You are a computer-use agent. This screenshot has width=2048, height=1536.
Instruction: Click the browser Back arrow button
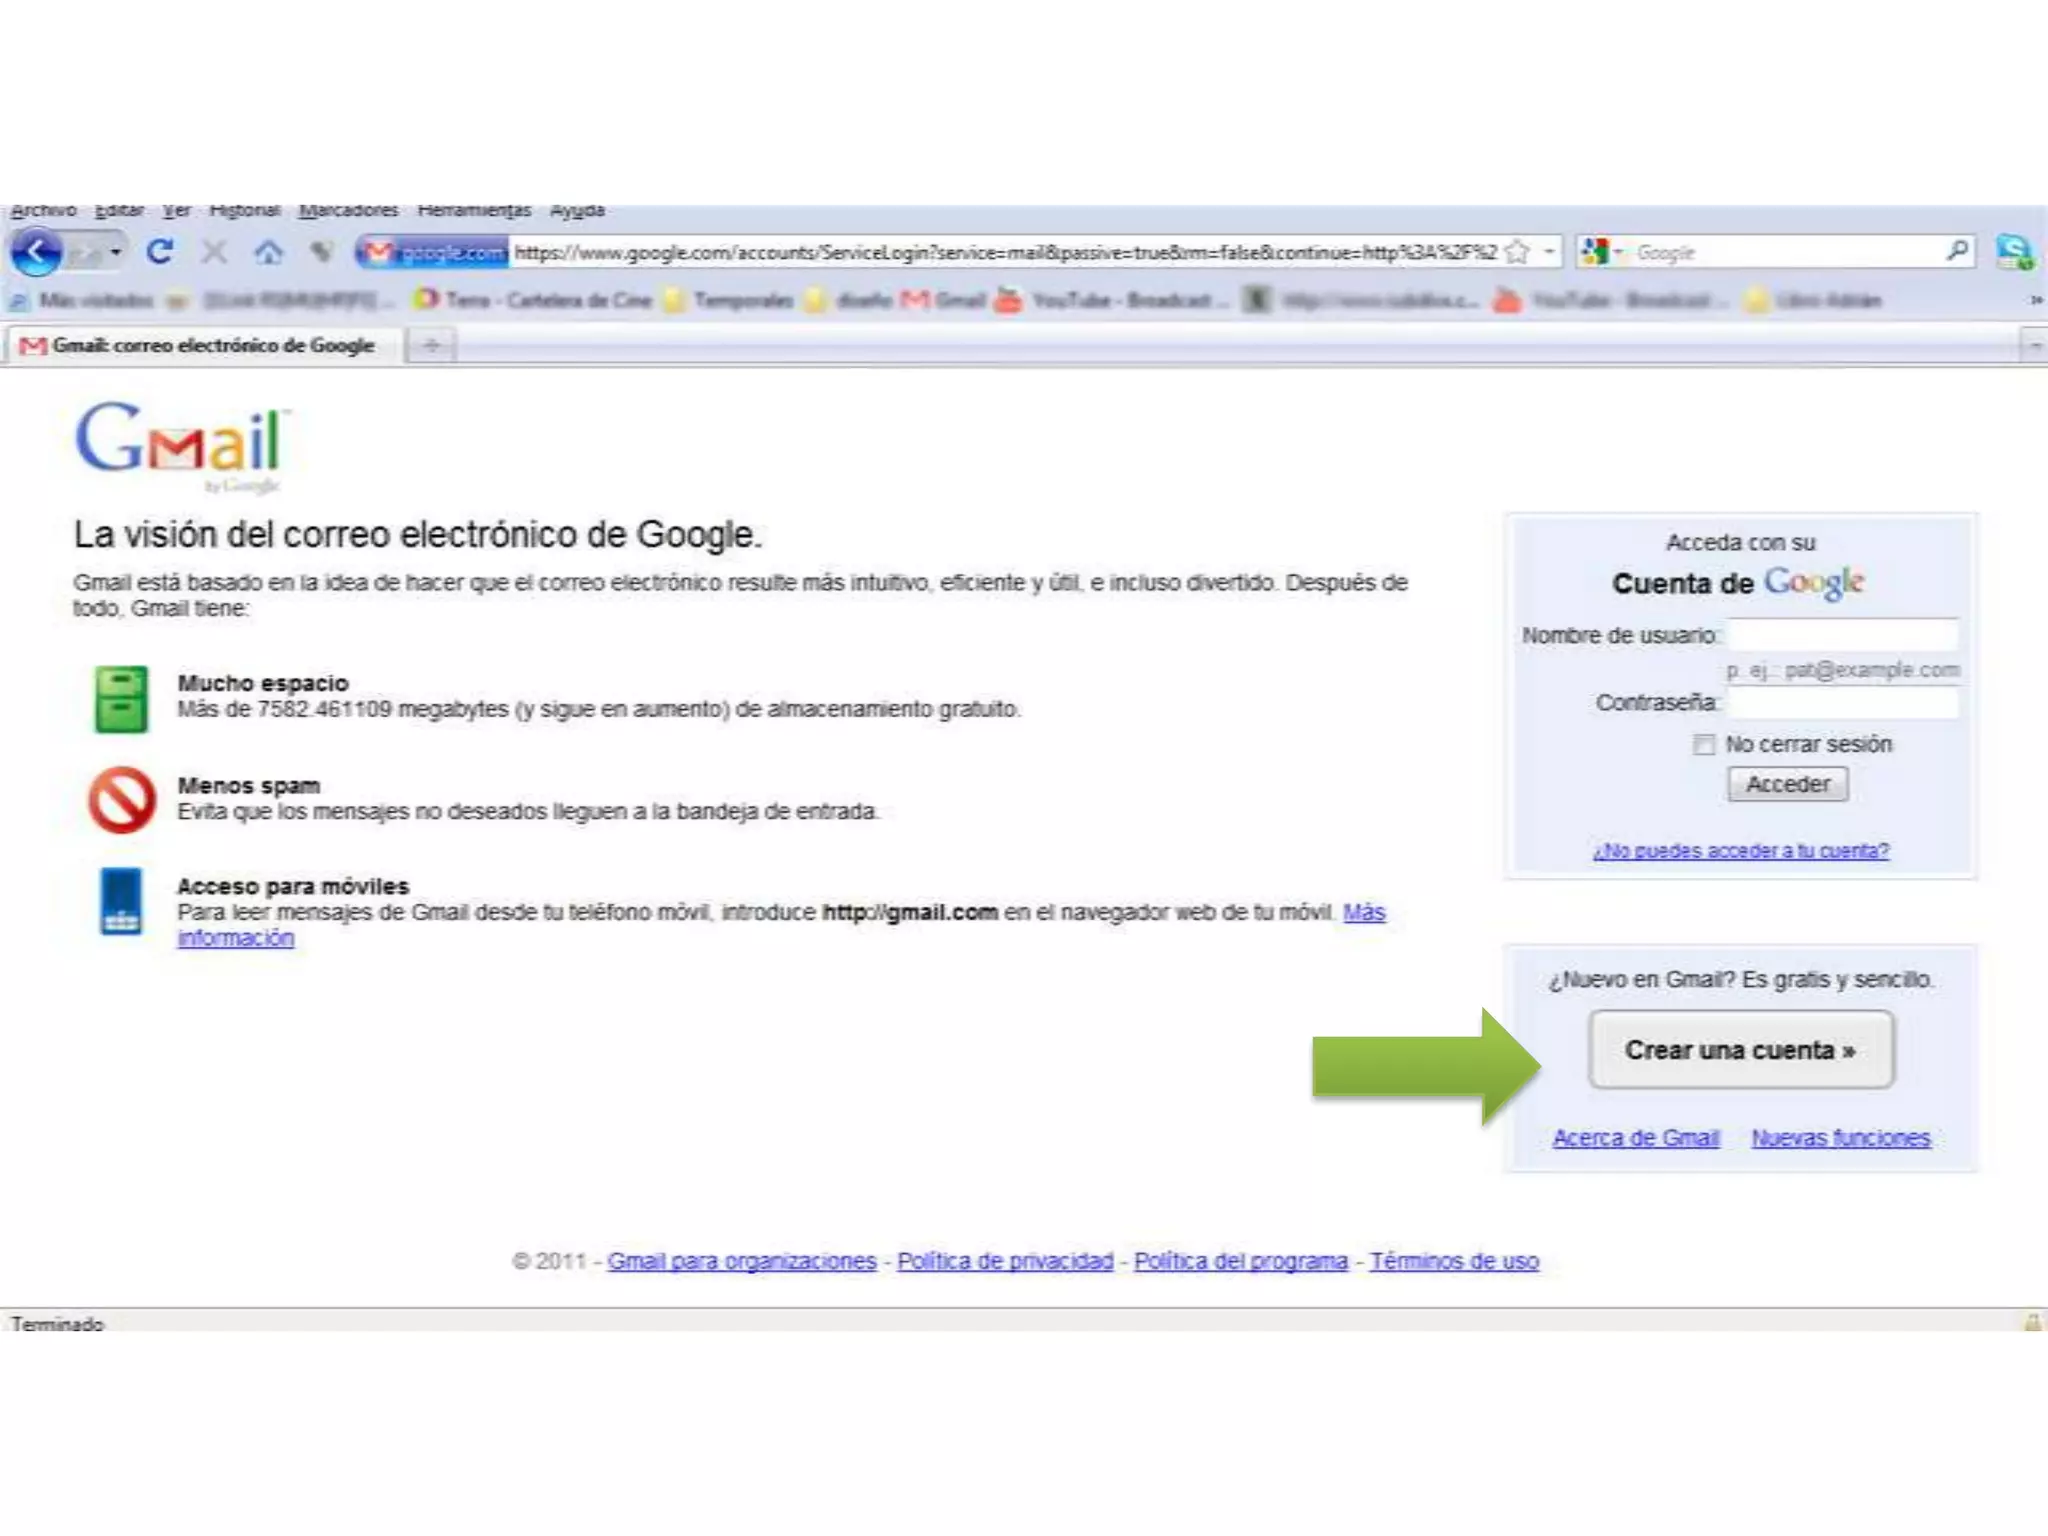point(36,252)
